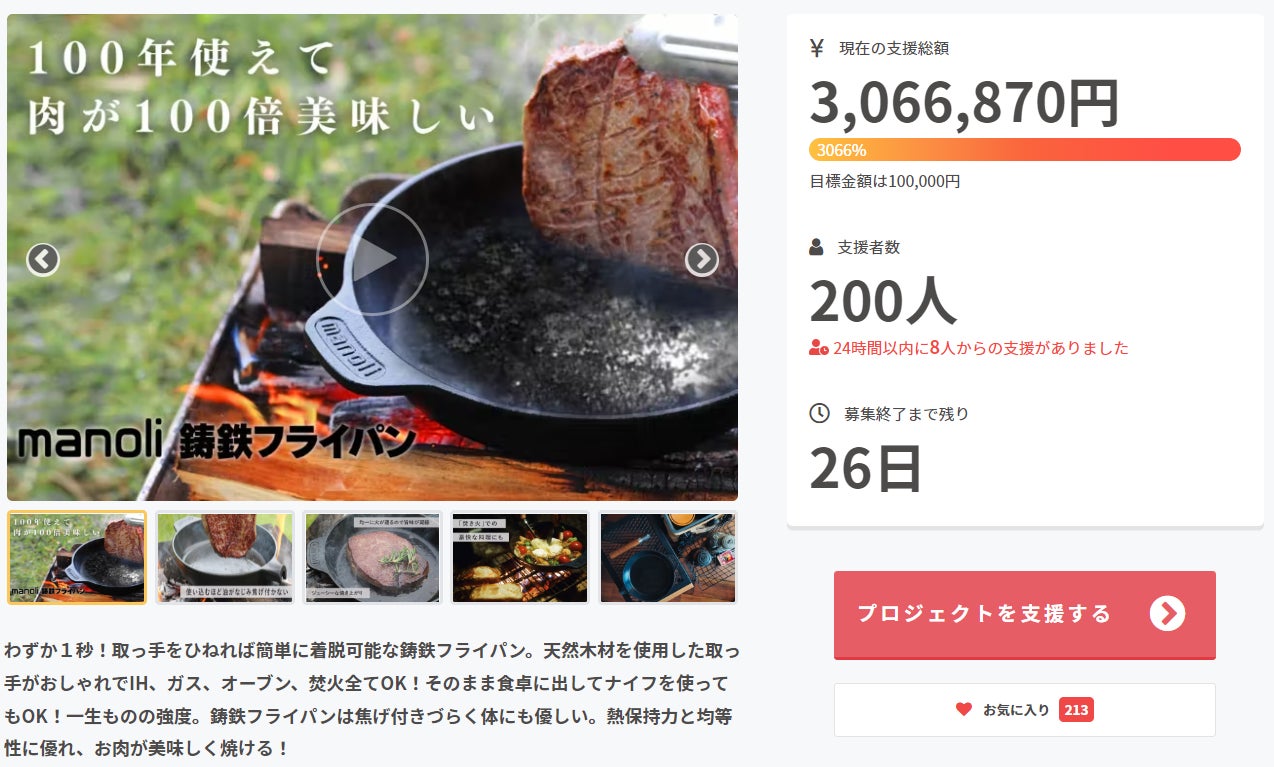1274x767 pixels.
Task: Click the 24時間以内に8人からの支援 notice
Action: click(x=980, y=348)
